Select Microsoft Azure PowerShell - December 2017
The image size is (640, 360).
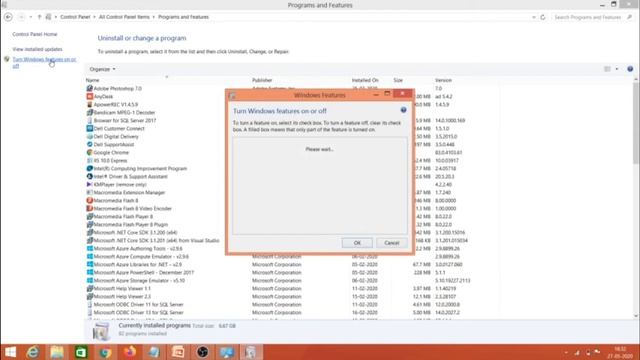(292, 272)
